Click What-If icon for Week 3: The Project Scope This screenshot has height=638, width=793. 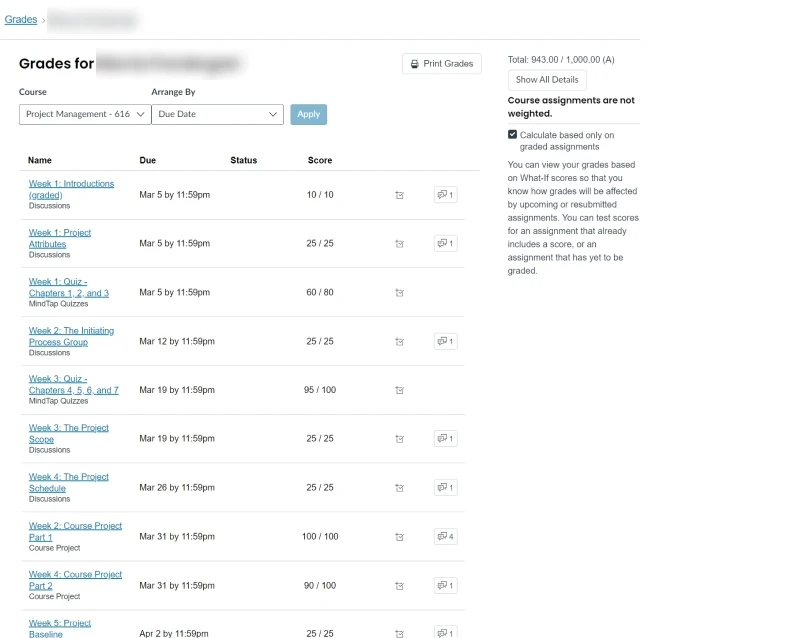pos(399,439)
